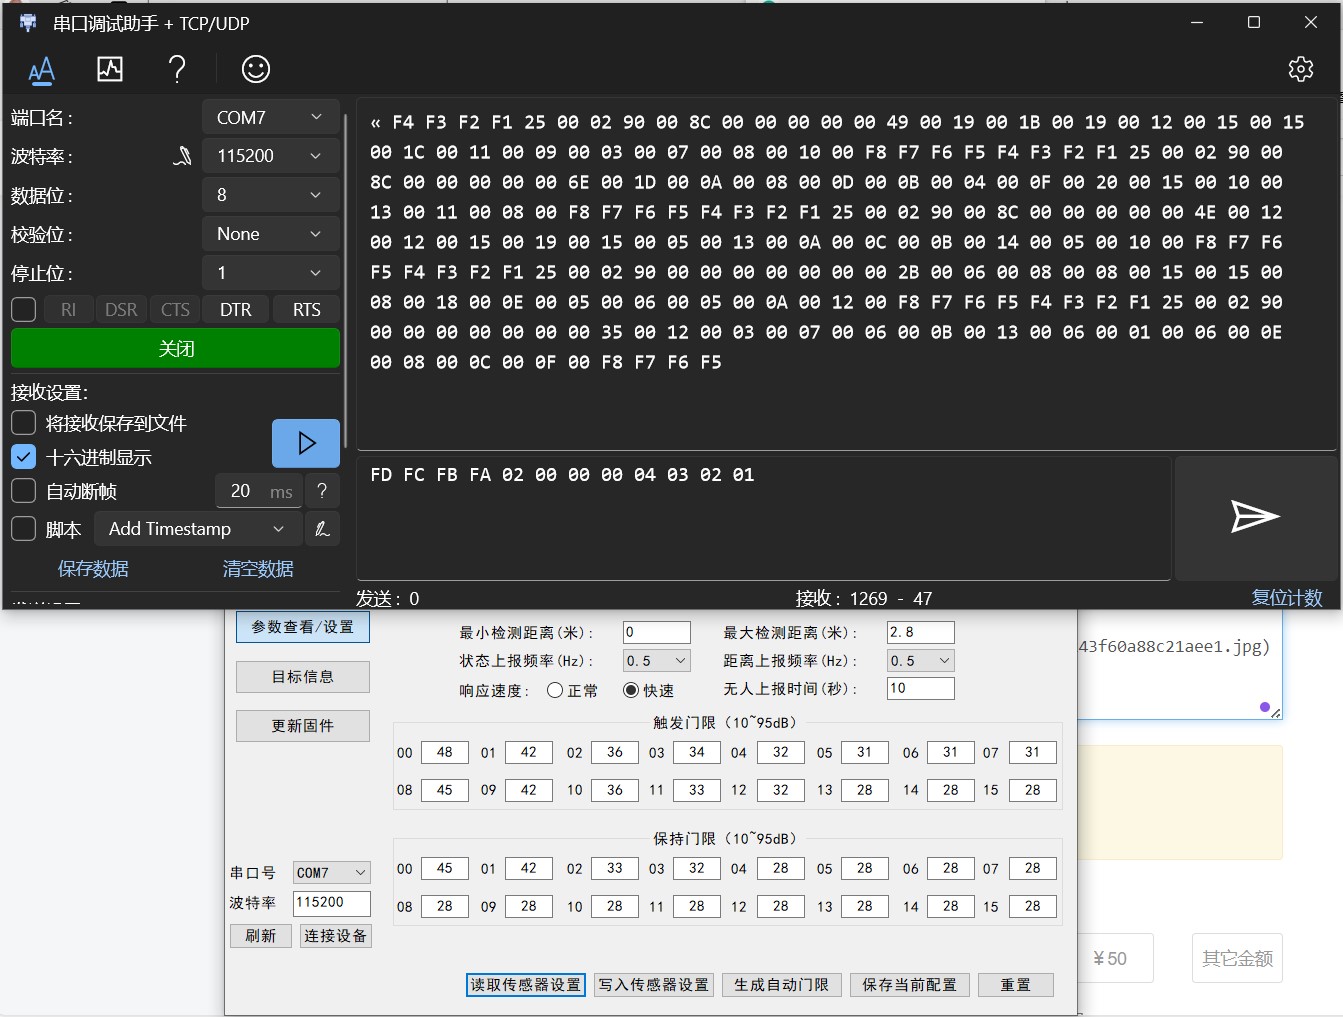Open the 状态上报频率 dropdown
1343x1017 pixels.
coord(657,661)
